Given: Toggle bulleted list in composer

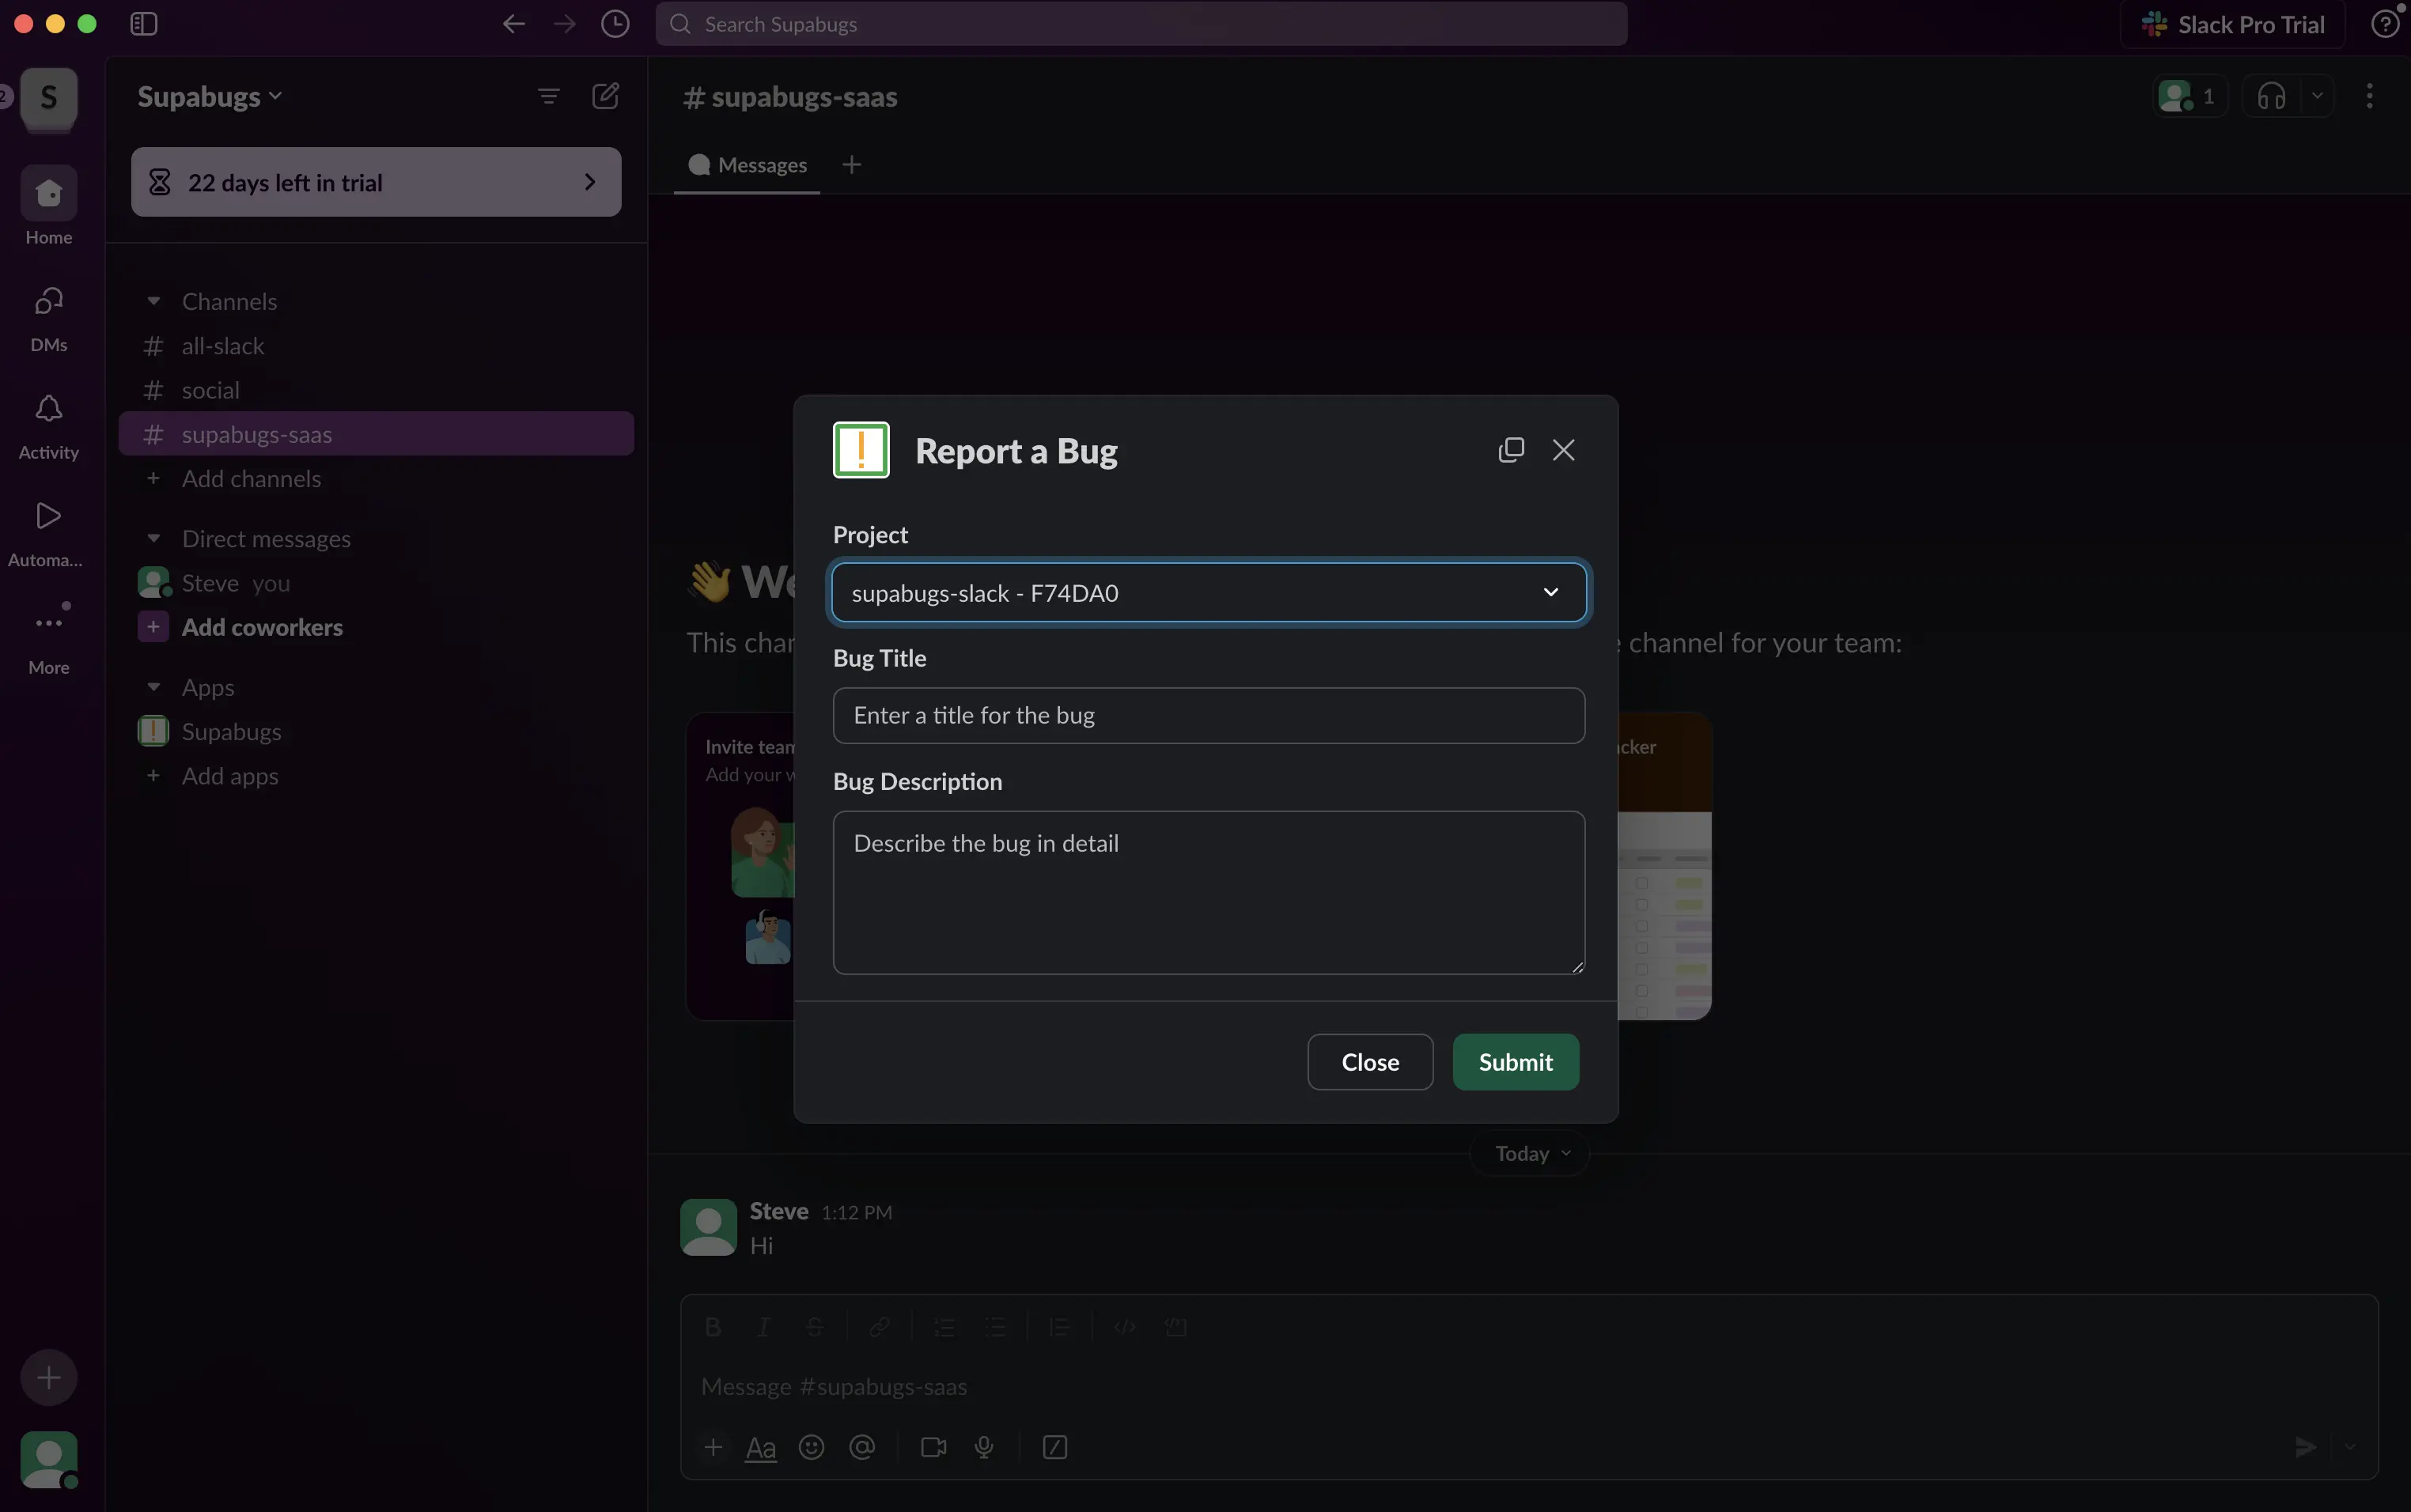Looking at the screenshot, I should point(996,1327).
